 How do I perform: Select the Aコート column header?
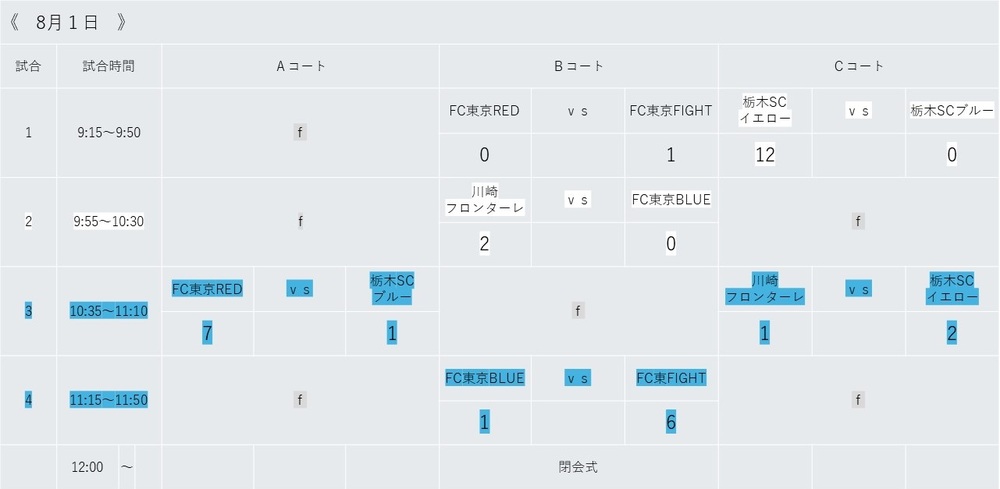pos(300,66)
